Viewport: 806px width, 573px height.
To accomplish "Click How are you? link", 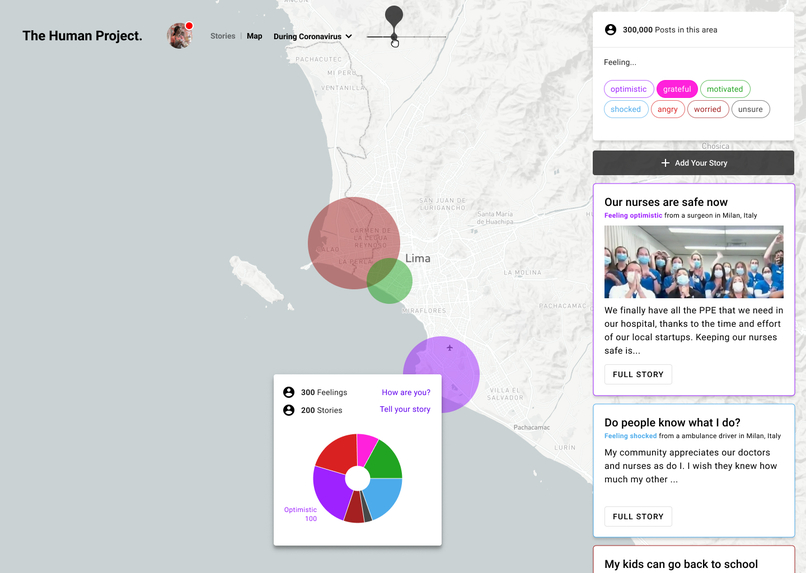I will (x=406, y=392).
